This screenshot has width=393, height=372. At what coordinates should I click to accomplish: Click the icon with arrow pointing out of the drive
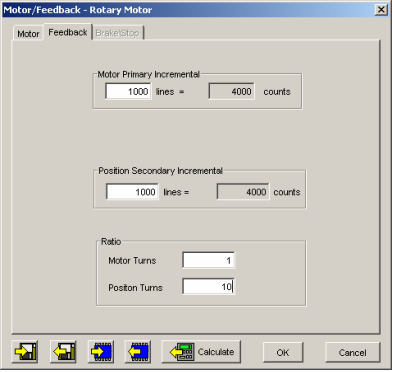63,352
